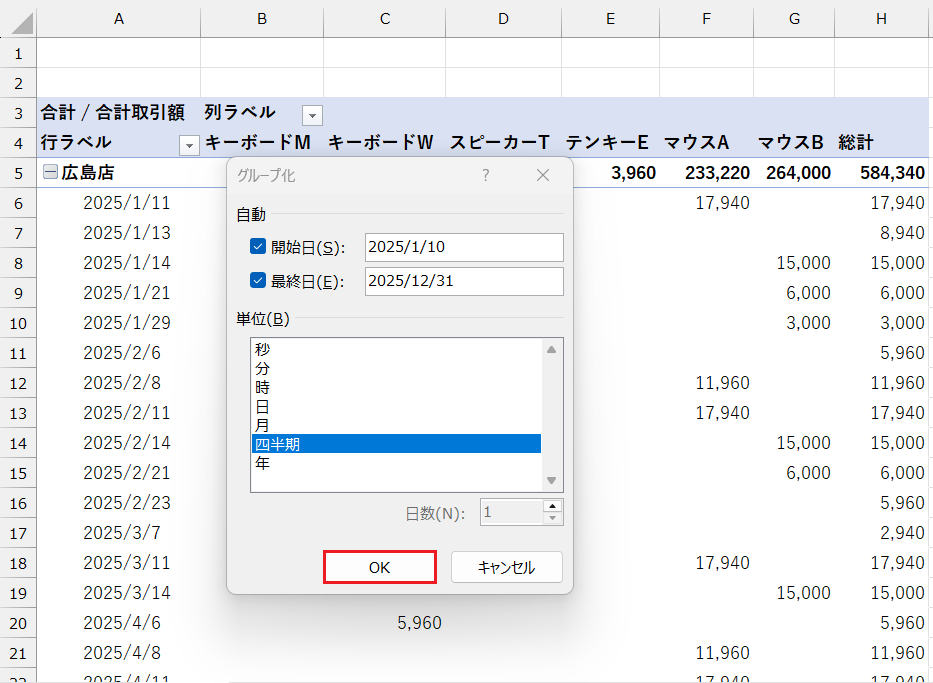Image resolution: width=933 pixels, height=683 pixels.
Task: Uncheck the 最終日 checkbox
Action: [x=258, y=281]
